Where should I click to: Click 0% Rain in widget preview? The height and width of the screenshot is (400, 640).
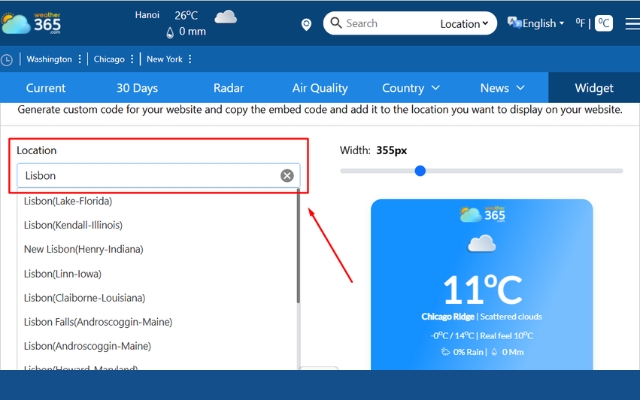[468, 352]
